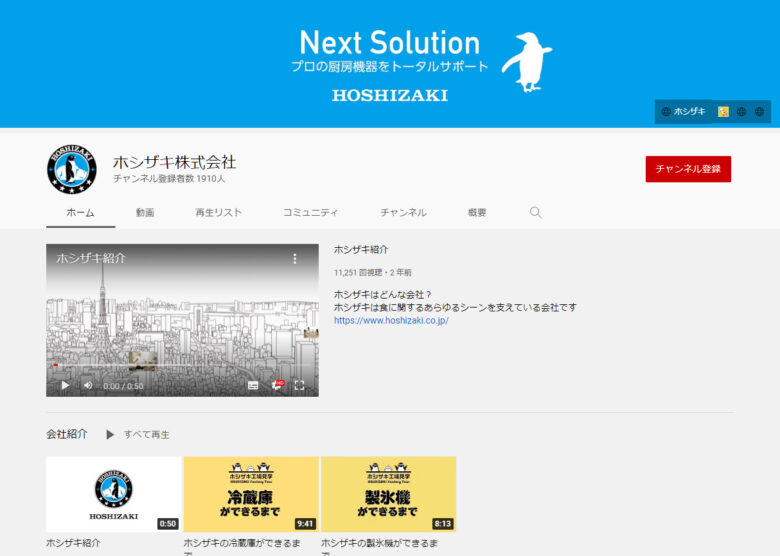Open the video player settings gear

(277, 385)
